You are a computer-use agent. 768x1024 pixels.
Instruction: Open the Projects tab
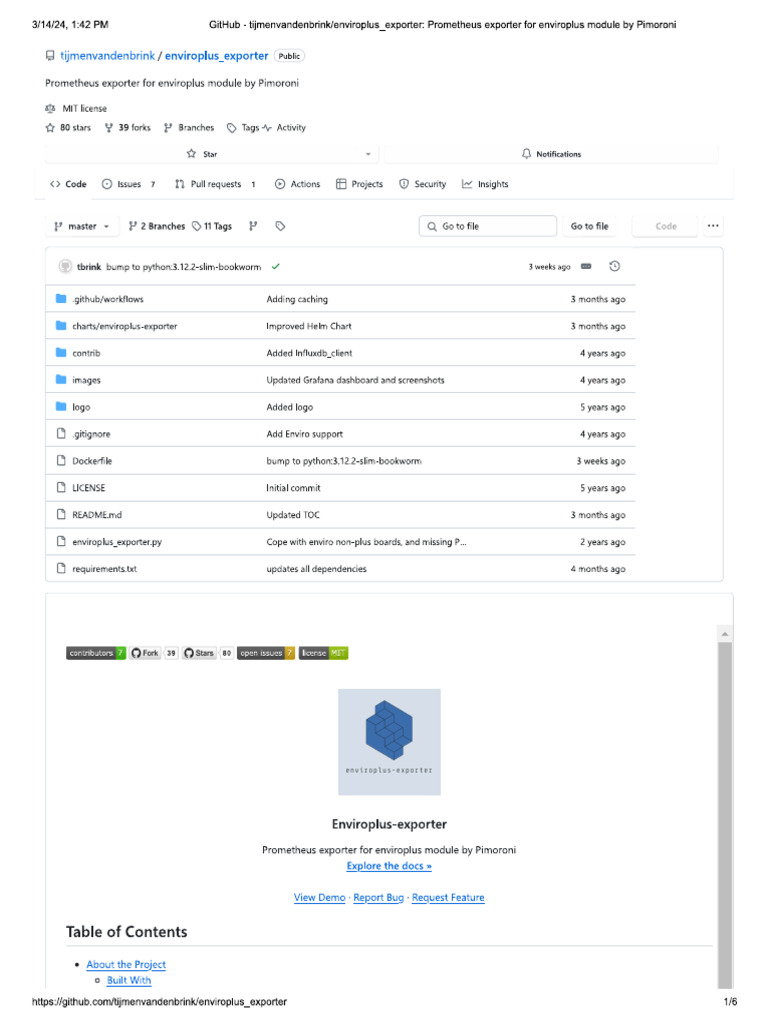360,184
